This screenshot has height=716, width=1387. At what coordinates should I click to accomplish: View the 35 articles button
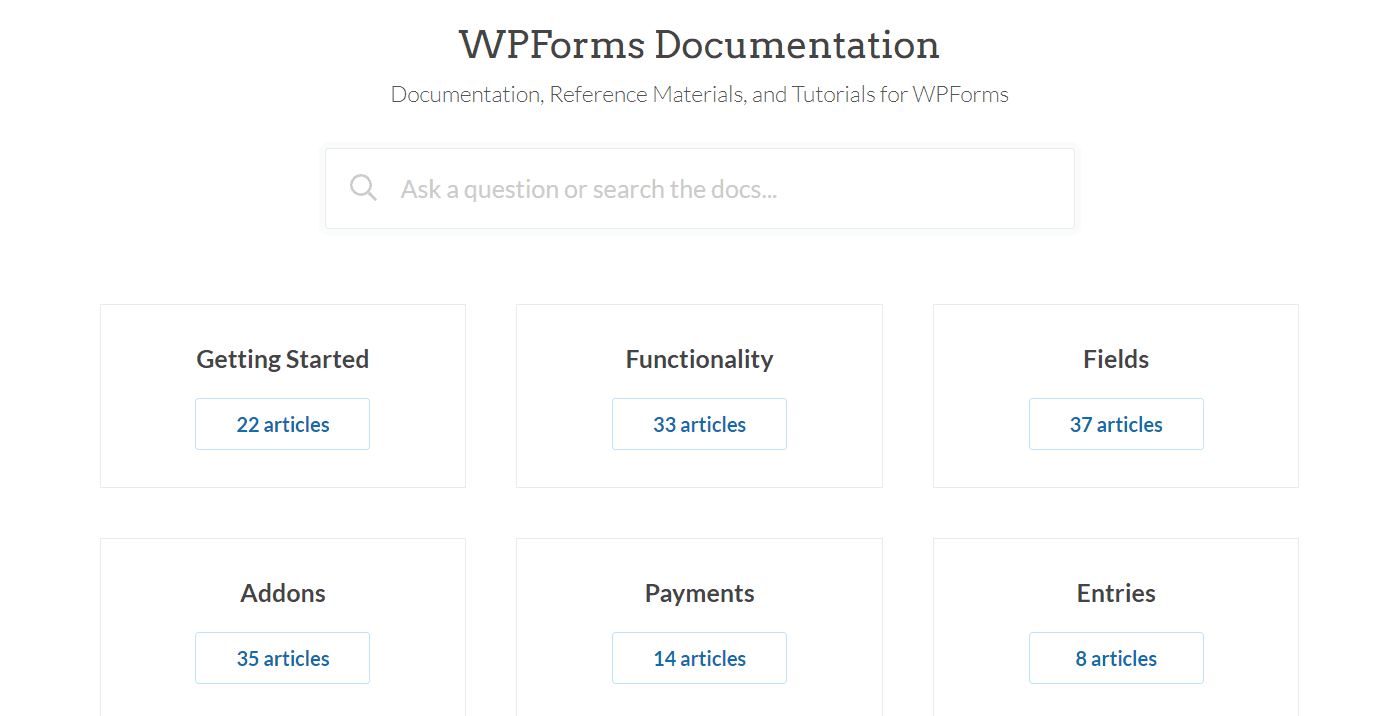pyautogui.click(x=283, y=658)
